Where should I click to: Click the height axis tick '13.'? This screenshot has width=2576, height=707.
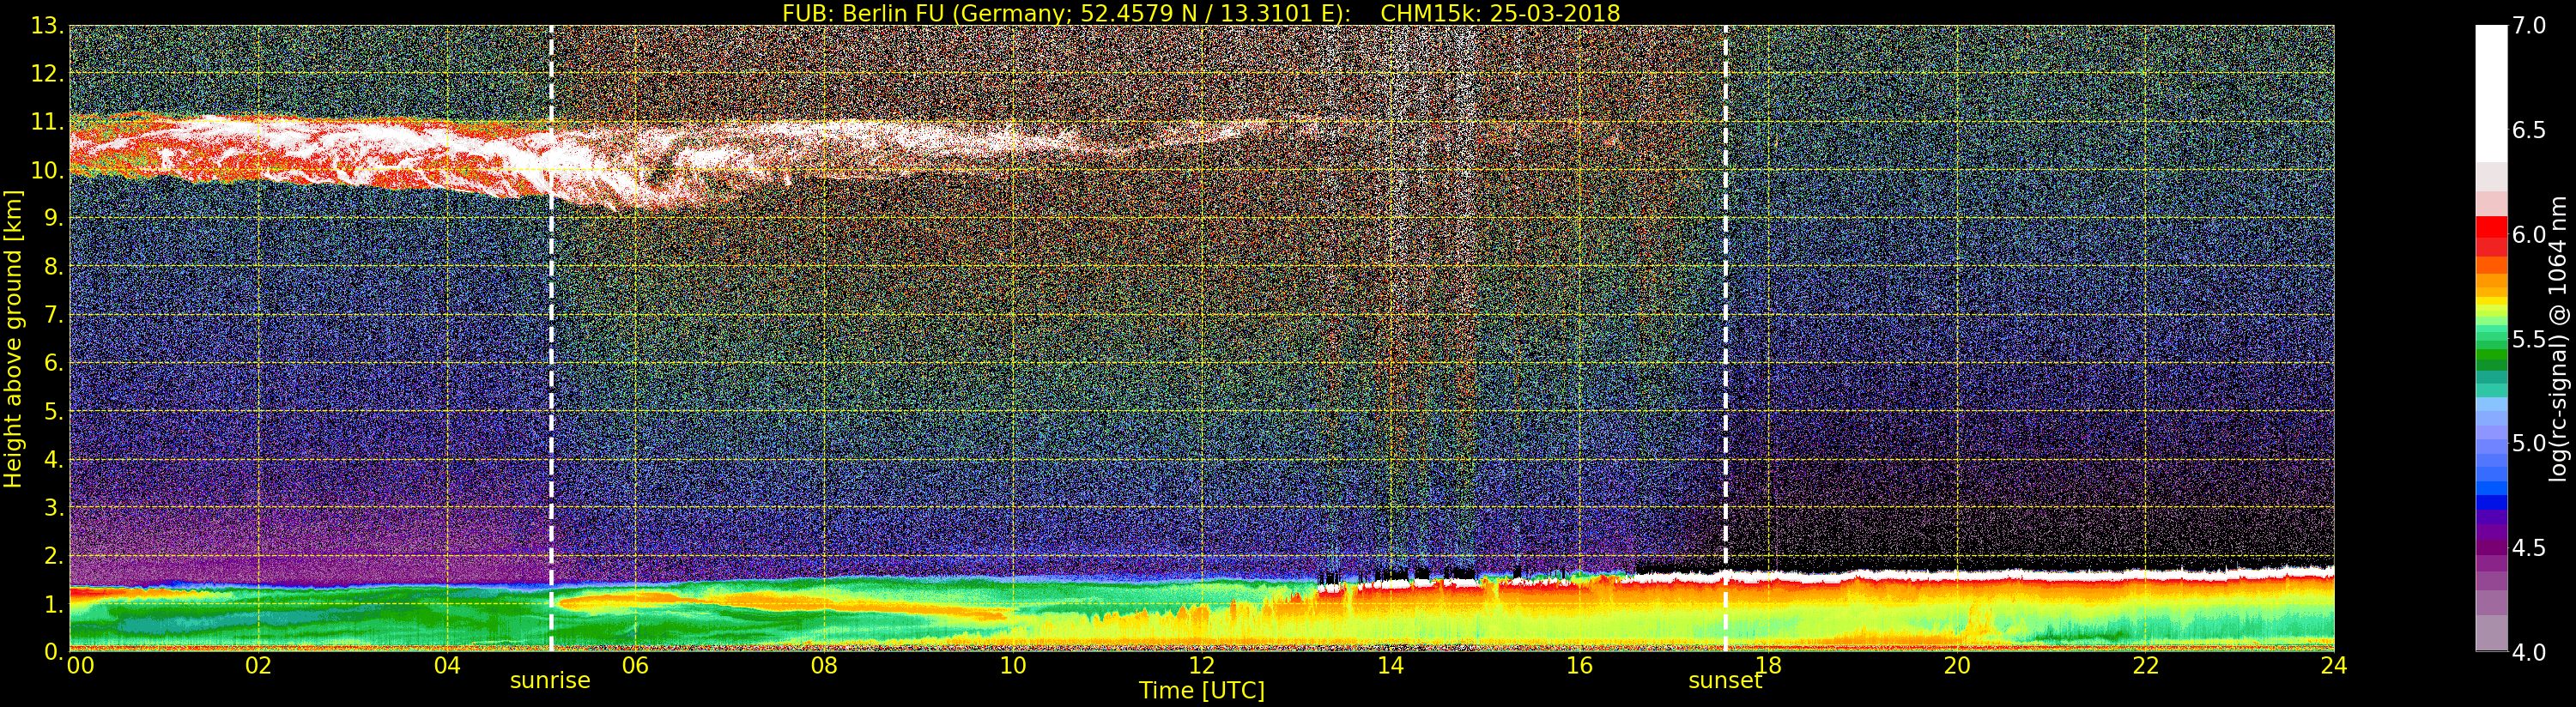click(x=47, y=26)
